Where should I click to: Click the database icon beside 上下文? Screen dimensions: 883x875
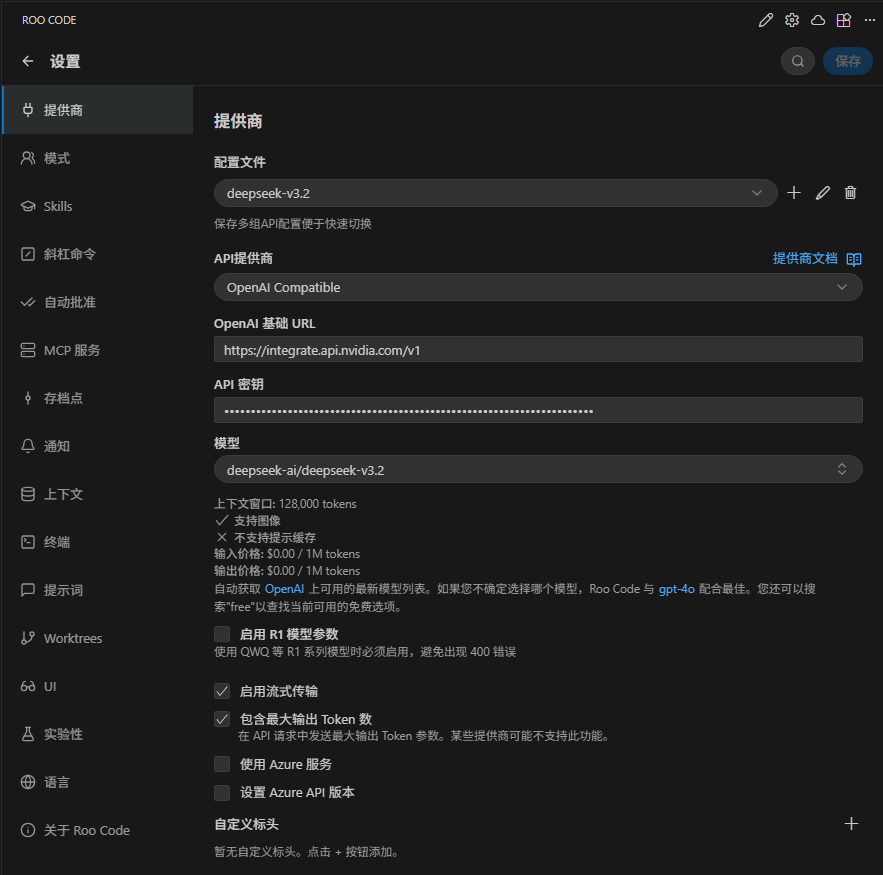coord(28,494)
